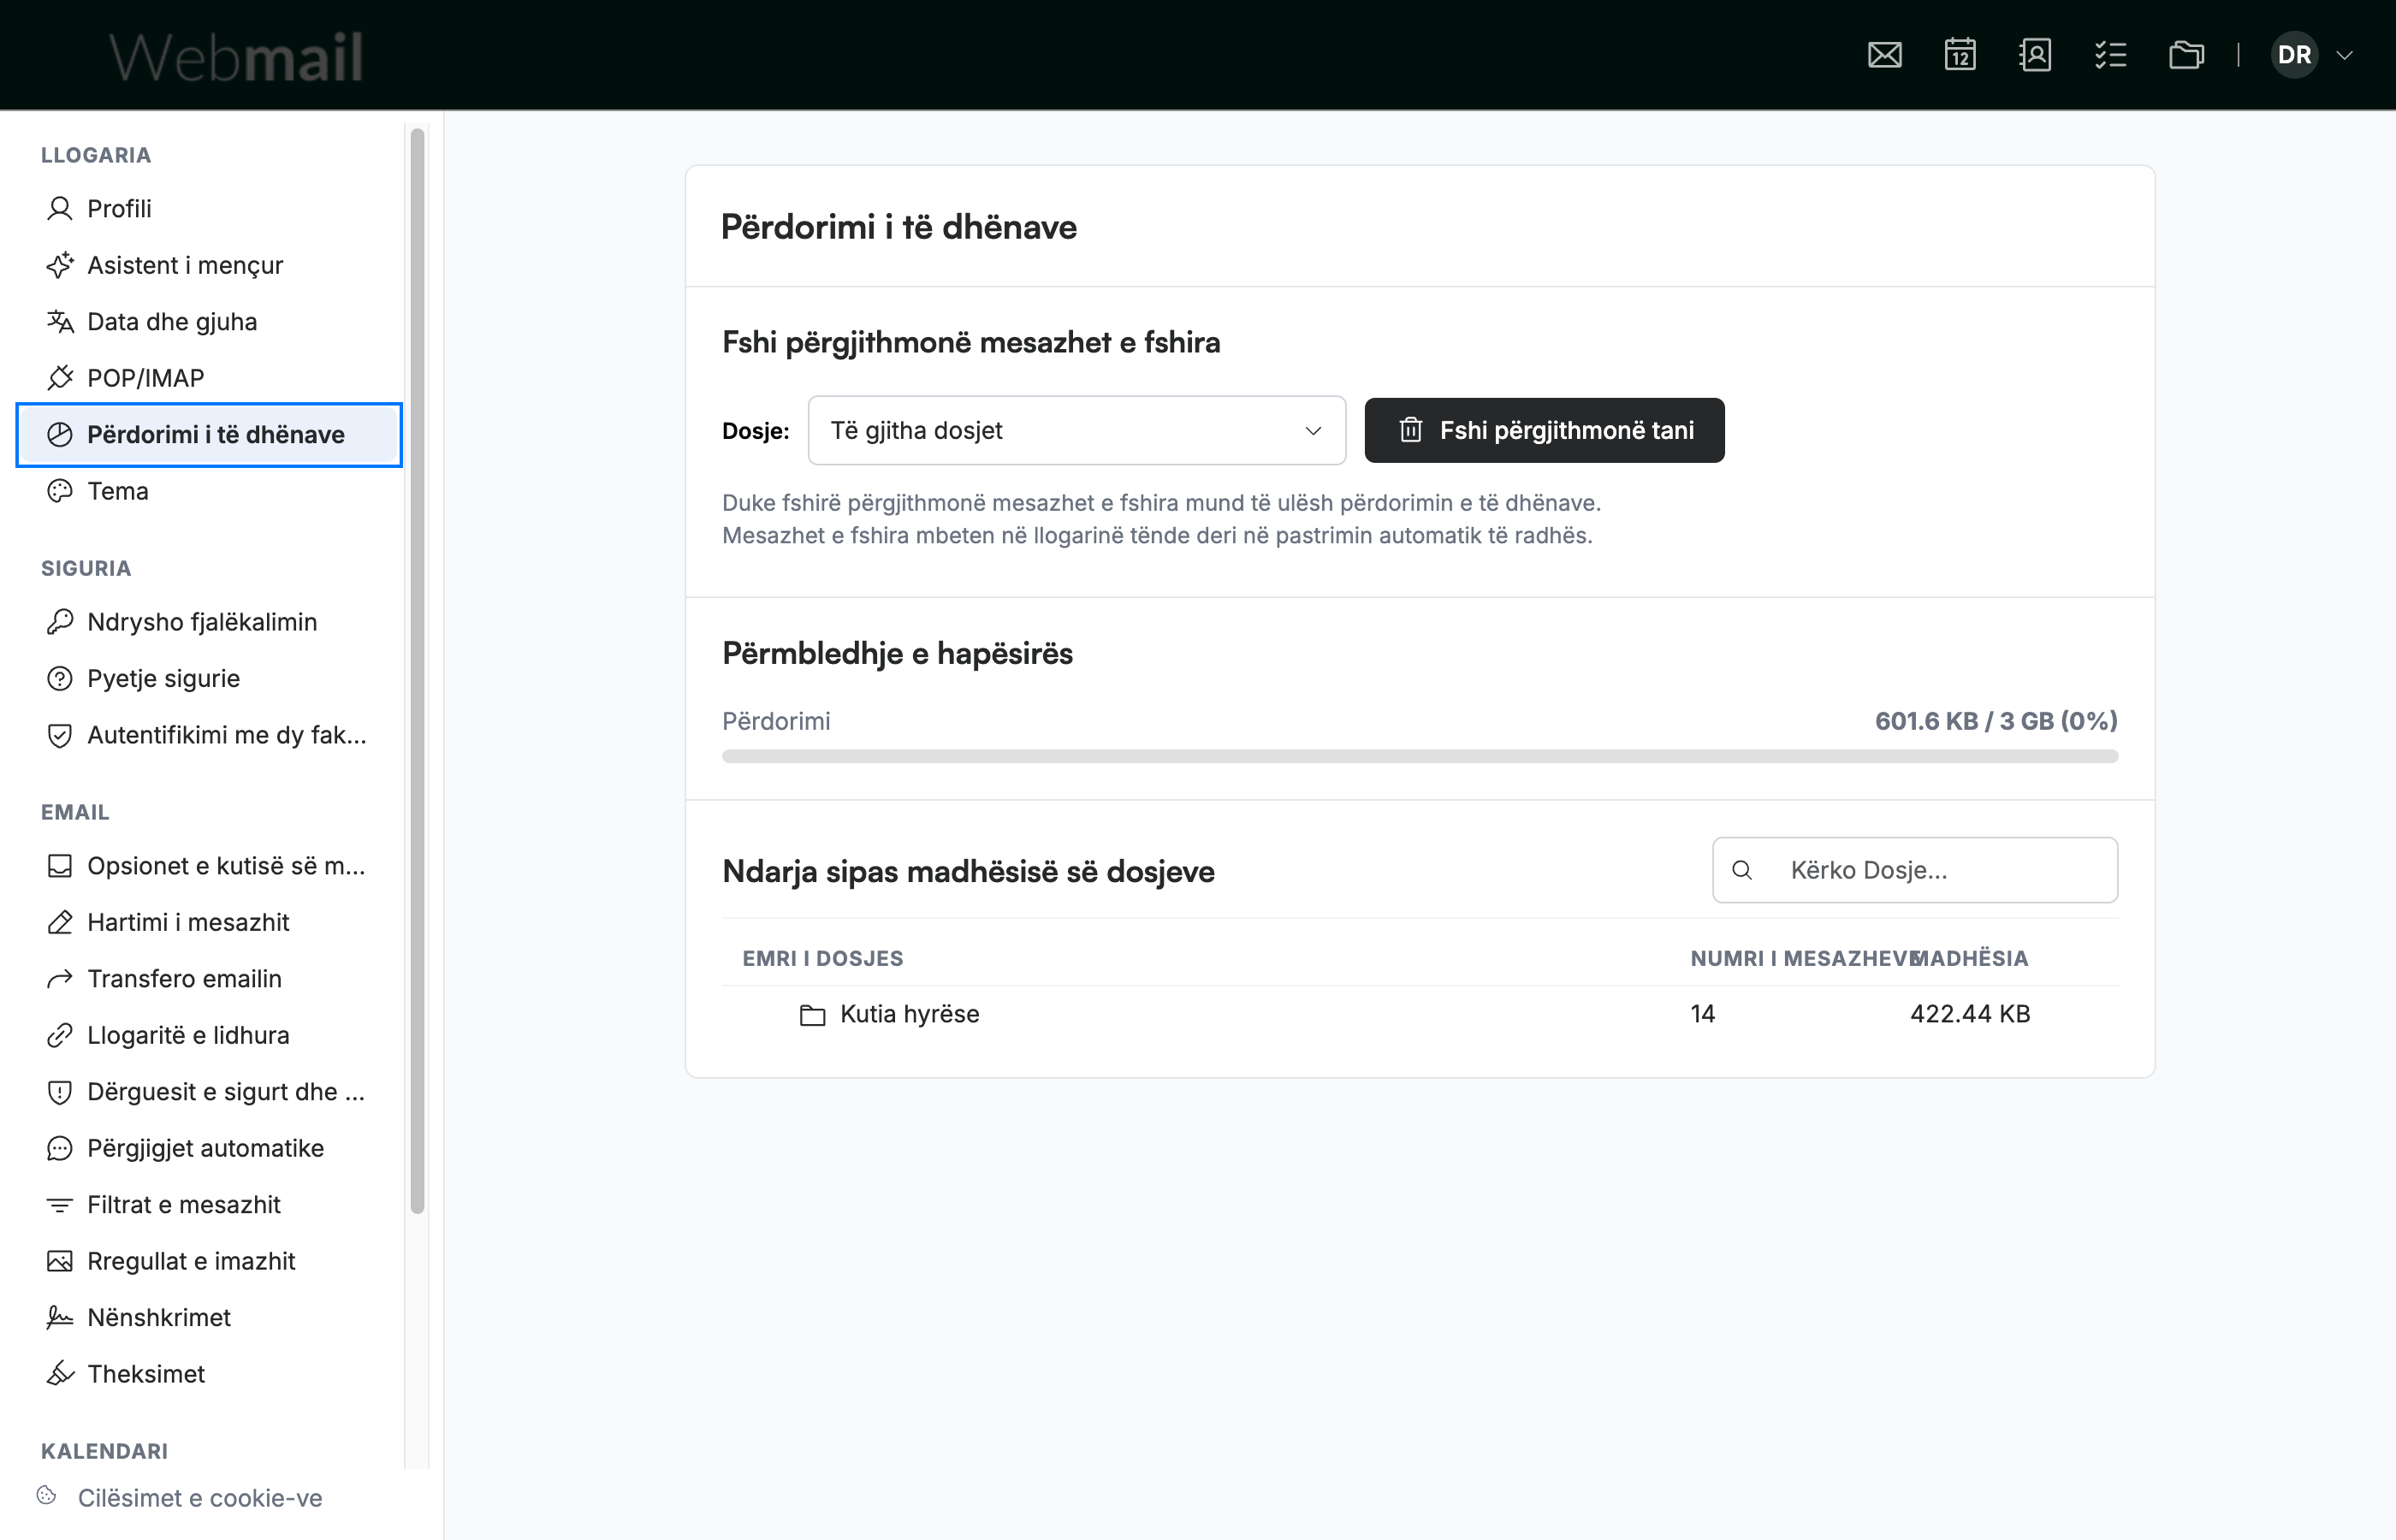Open the mail envelope icon in header
This screenshot has width=2396, height=1540.
[x=1884, y=55]
